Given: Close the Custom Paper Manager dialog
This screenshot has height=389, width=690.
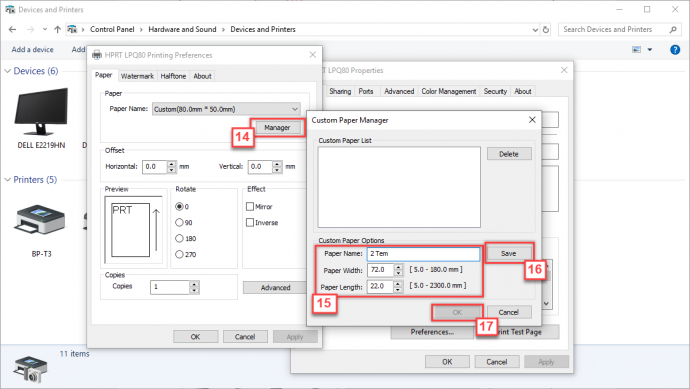Looking at the screenshot, I should click(x=532, y=120).
